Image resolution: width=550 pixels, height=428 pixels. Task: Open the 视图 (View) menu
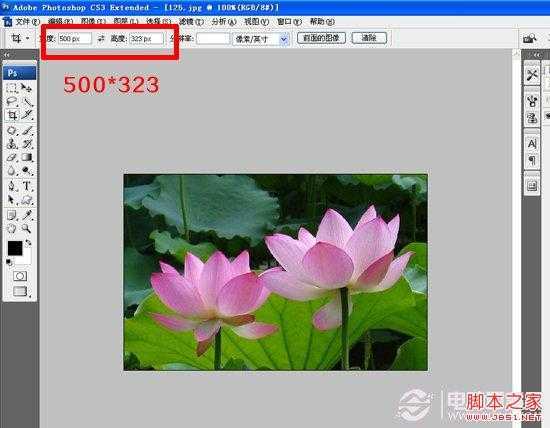click(257, 22)
